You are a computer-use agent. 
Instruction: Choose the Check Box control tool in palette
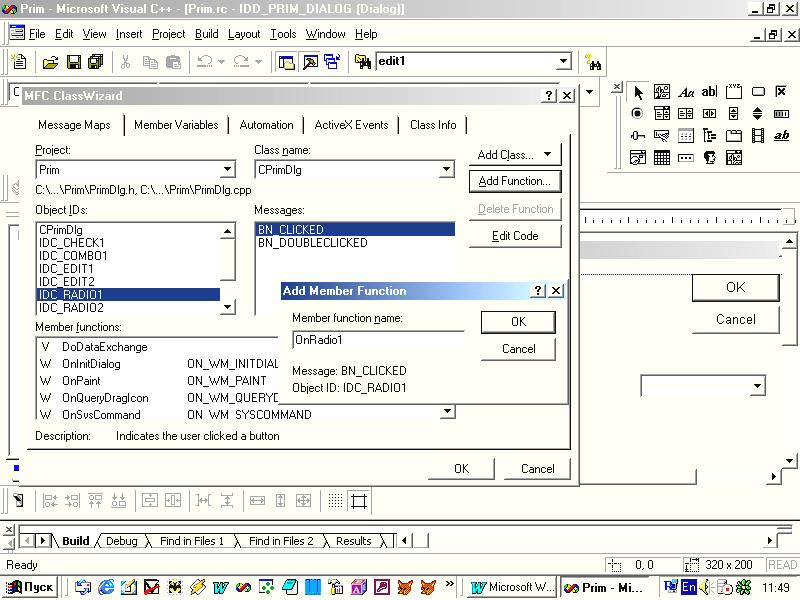pos(781,92)
